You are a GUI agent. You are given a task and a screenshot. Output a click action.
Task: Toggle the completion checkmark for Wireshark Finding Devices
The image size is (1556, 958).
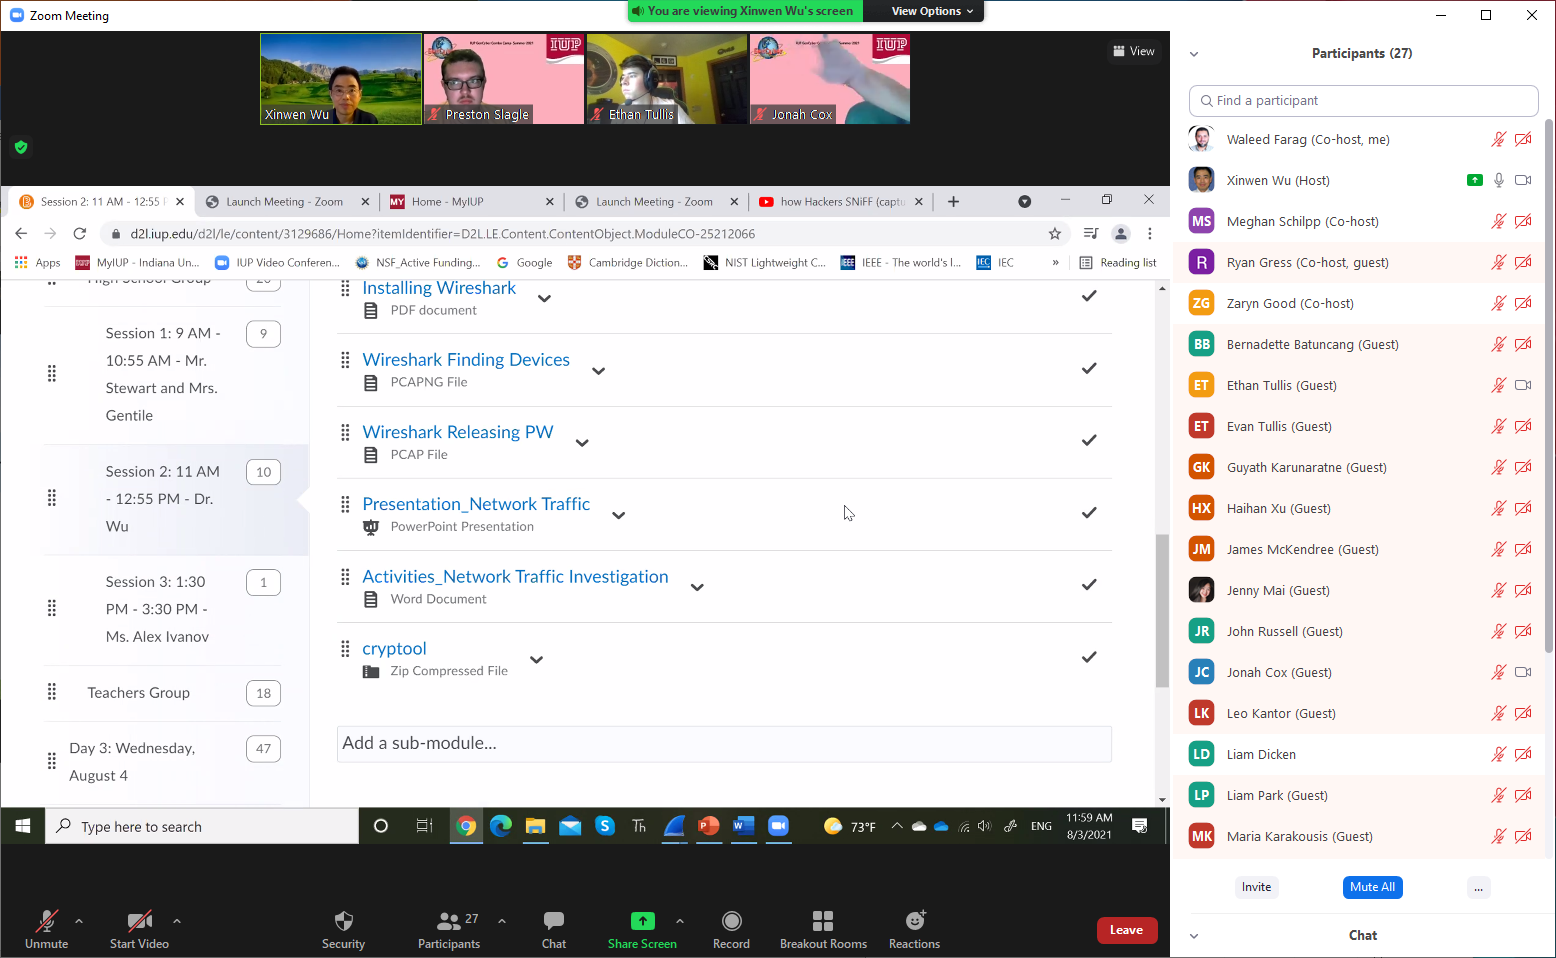pos(1089,368)
